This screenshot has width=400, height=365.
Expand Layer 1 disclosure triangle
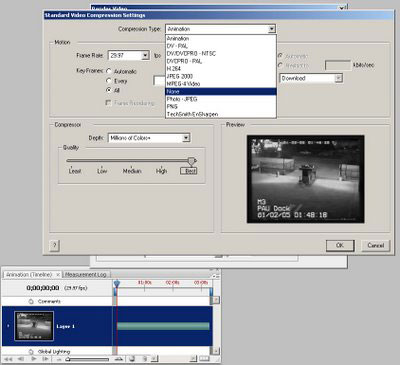8,326
